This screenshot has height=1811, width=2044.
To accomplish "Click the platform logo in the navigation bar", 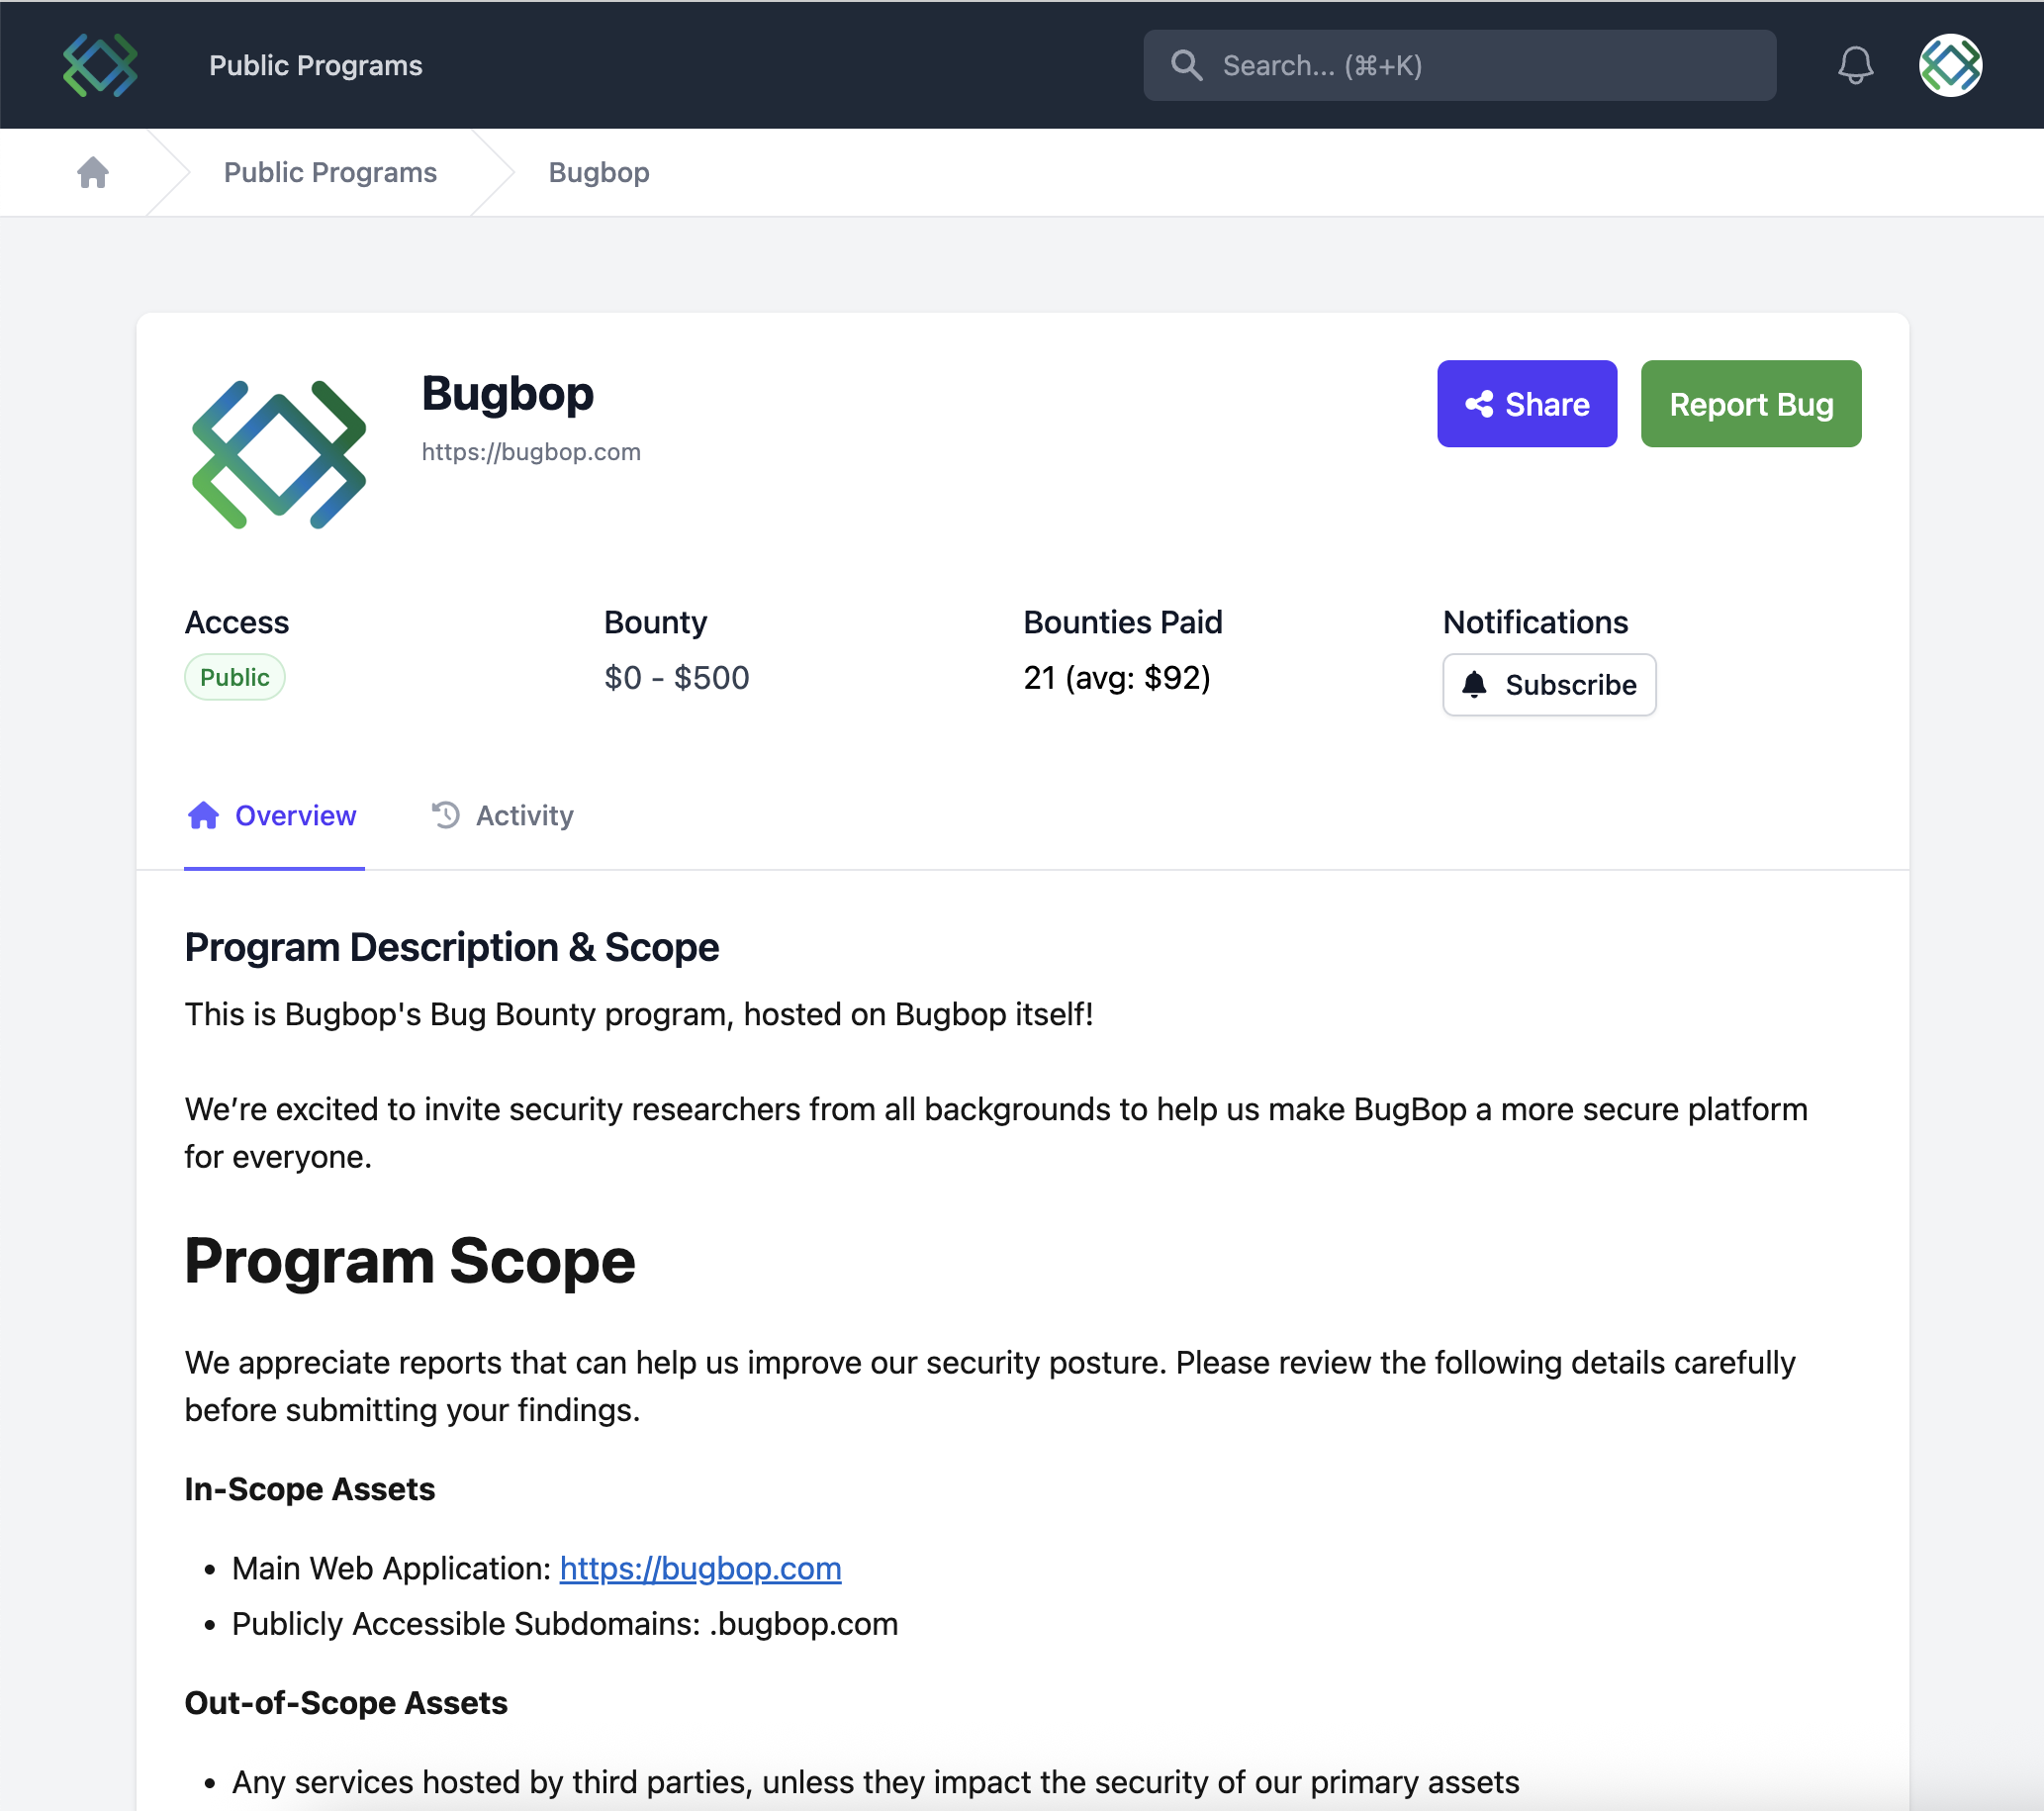I will [99, 64].
